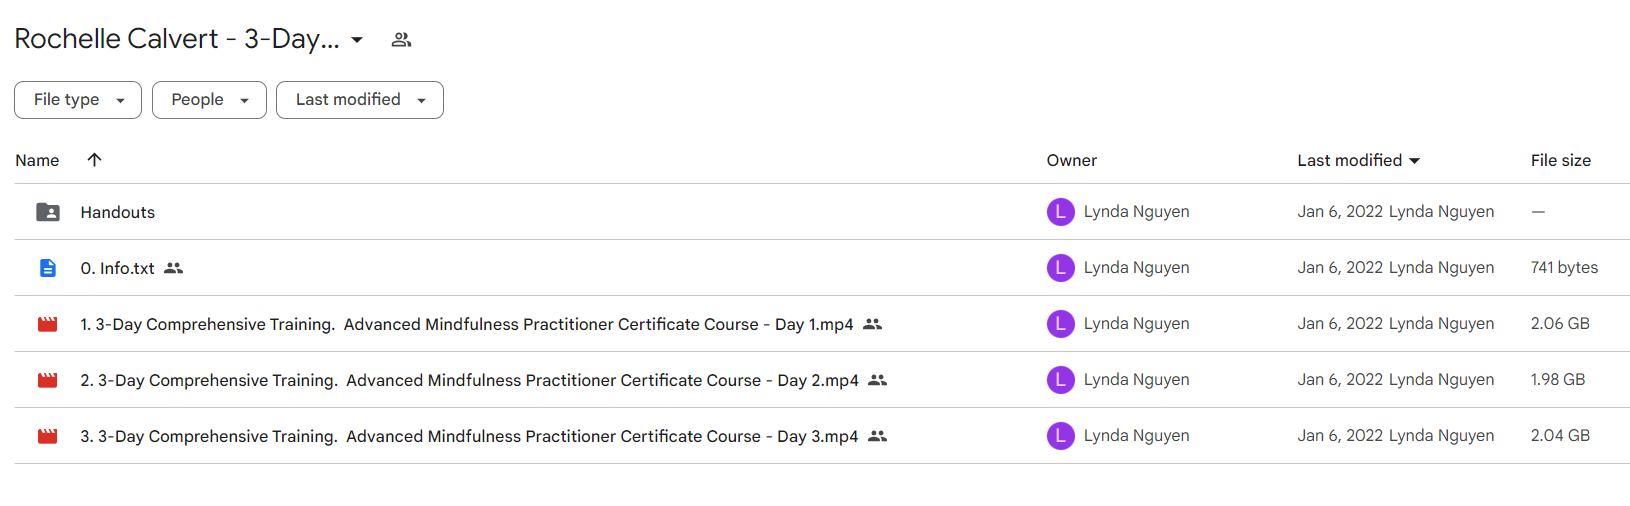Click the blue document icon for 0. Info.txt
This screenshot has width=1630, height=506.
click(48, 268)
